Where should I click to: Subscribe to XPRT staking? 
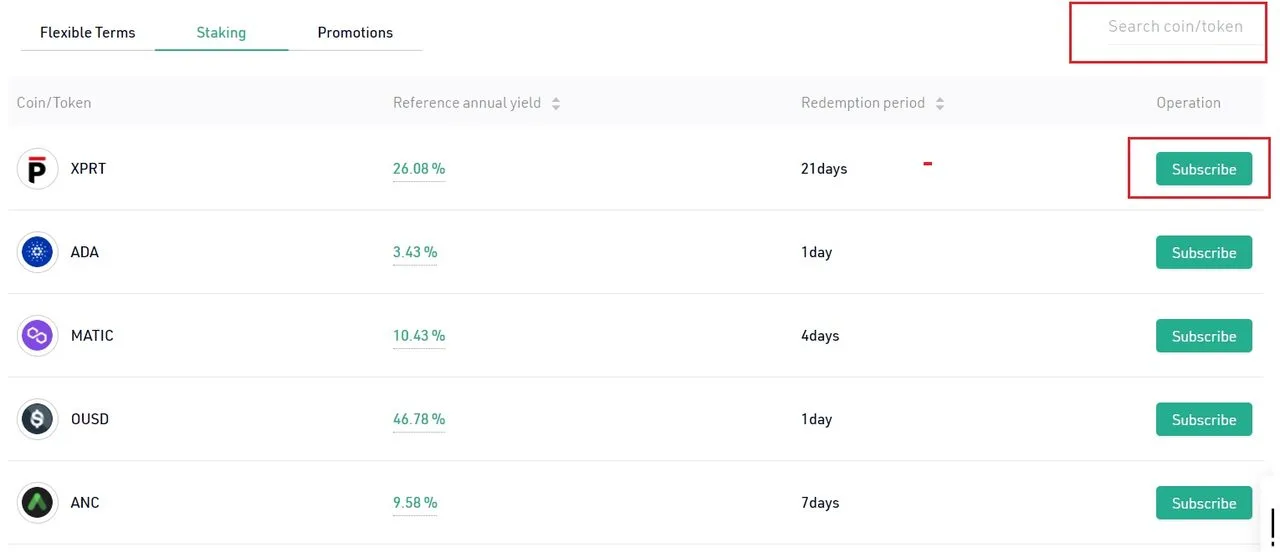coord(1204,169)
